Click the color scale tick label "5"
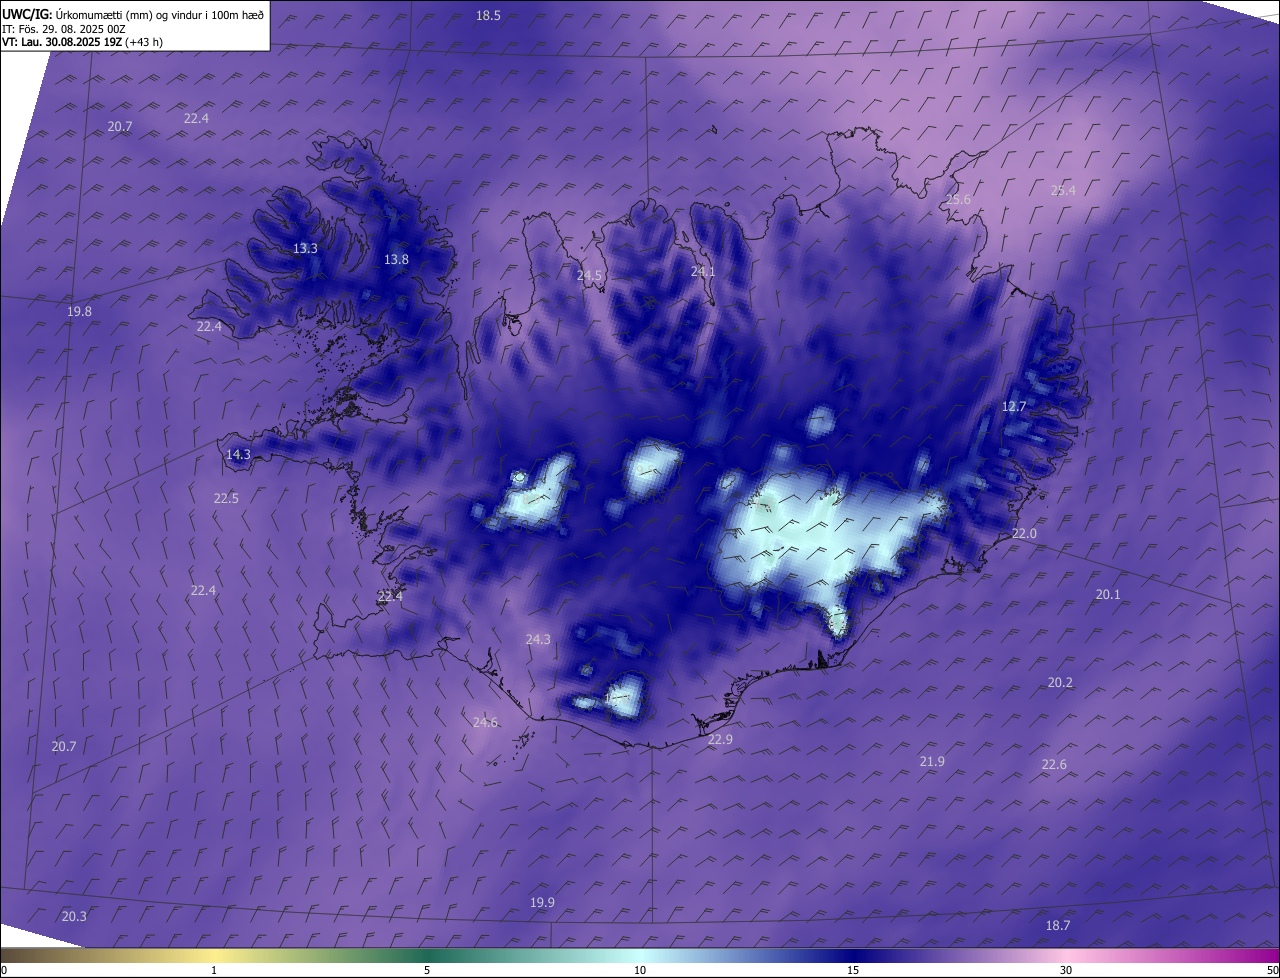 coord(427,970)
